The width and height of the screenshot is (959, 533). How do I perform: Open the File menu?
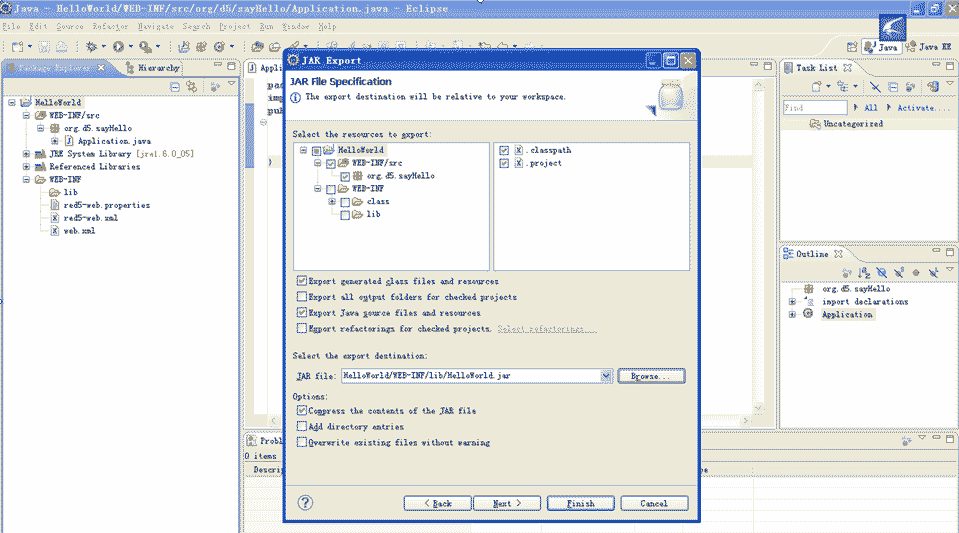pos(12,26)
